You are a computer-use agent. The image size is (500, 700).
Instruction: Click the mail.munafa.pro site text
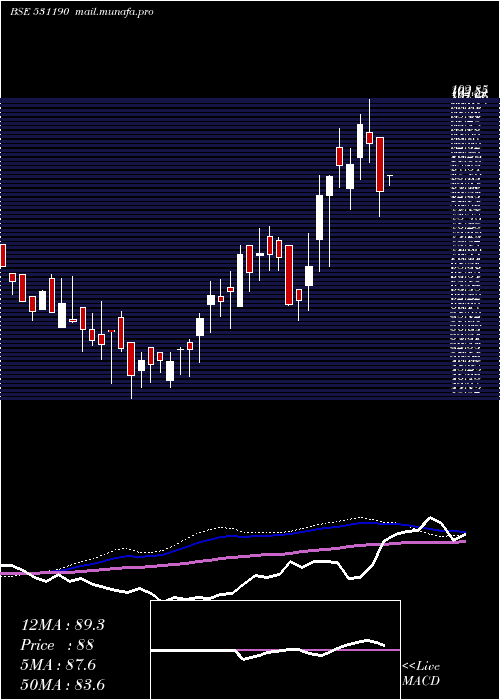pos(114,12)
